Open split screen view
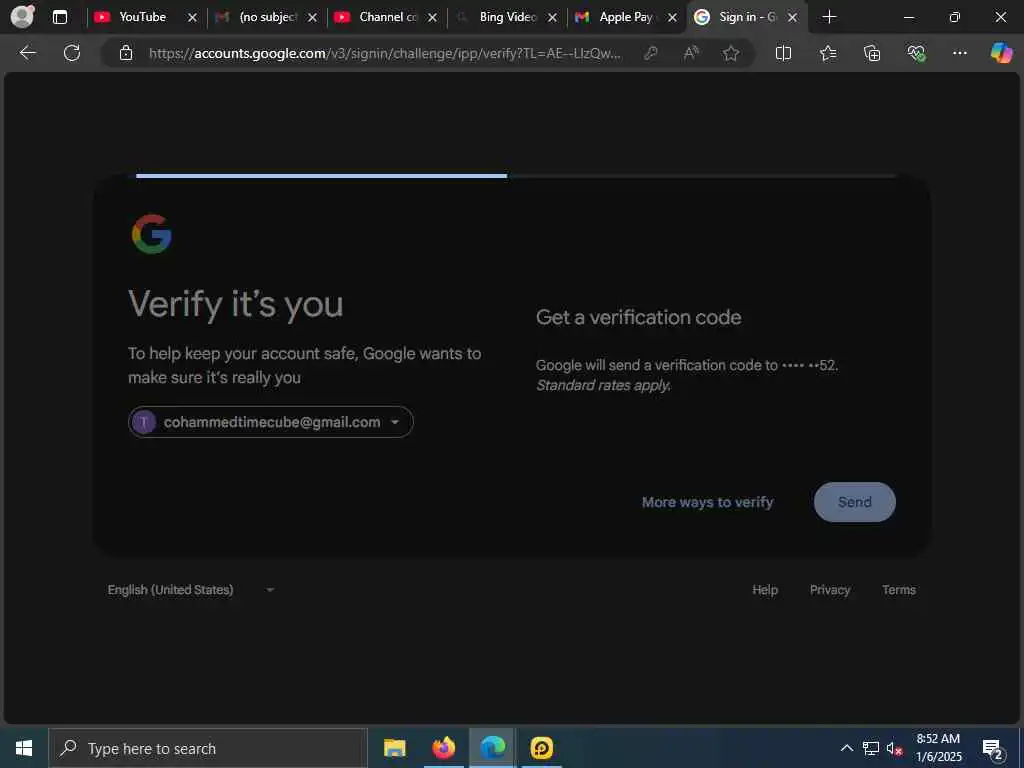 click(x=783, y=53)
